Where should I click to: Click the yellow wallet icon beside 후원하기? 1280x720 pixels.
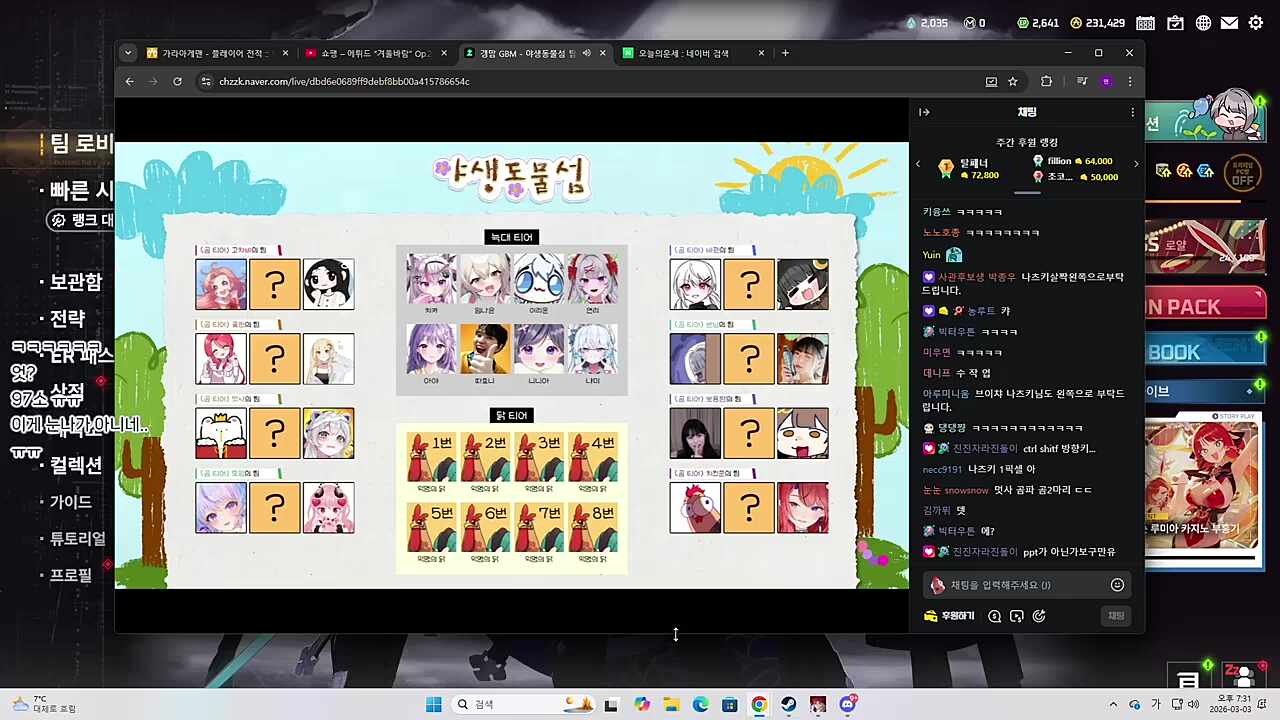[x=931, y=615]
